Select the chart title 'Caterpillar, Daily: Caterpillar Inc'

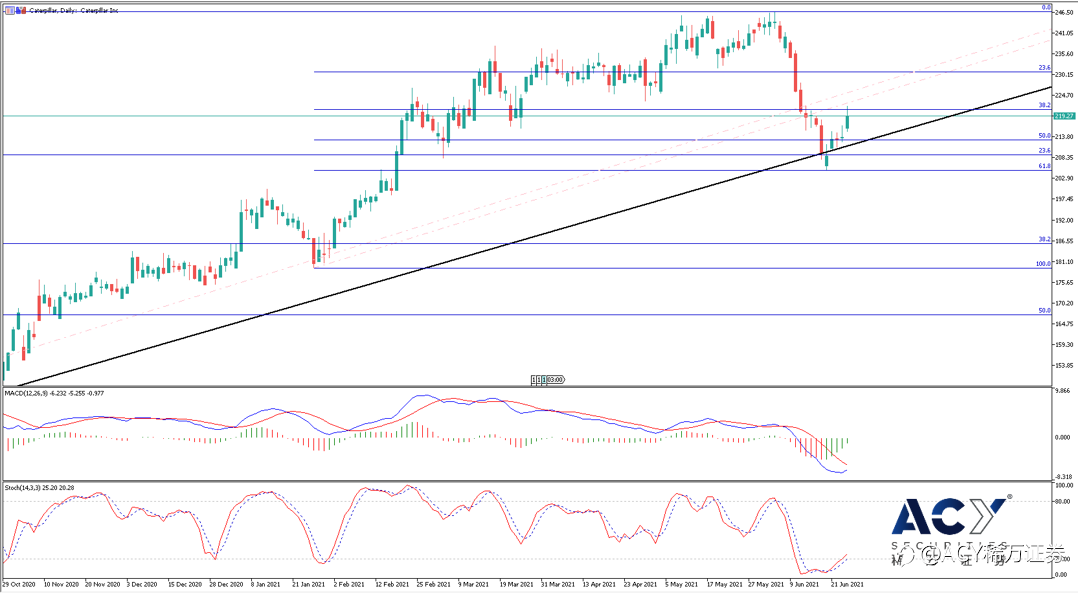(74, 10)
